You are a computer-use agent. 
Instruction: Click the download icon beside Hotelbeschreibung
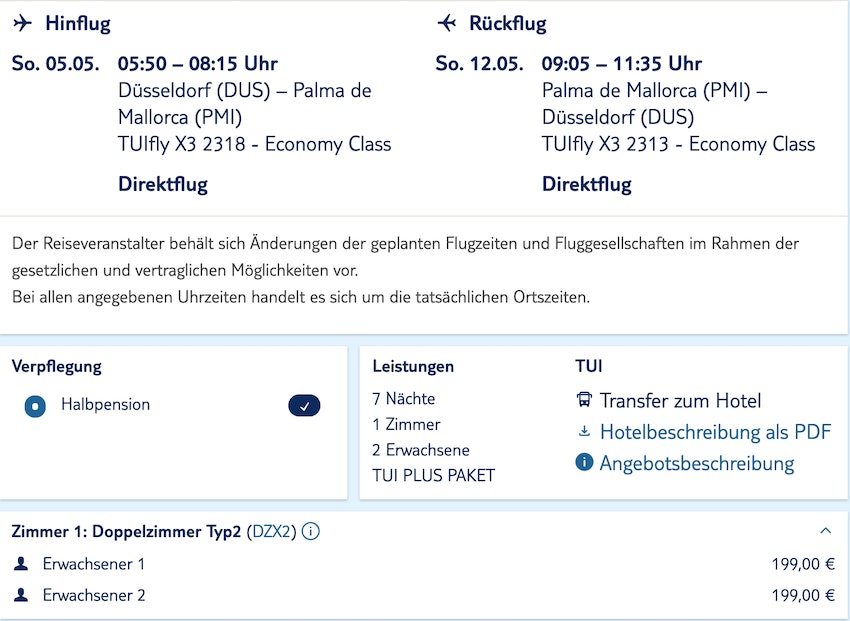point(585,432)
